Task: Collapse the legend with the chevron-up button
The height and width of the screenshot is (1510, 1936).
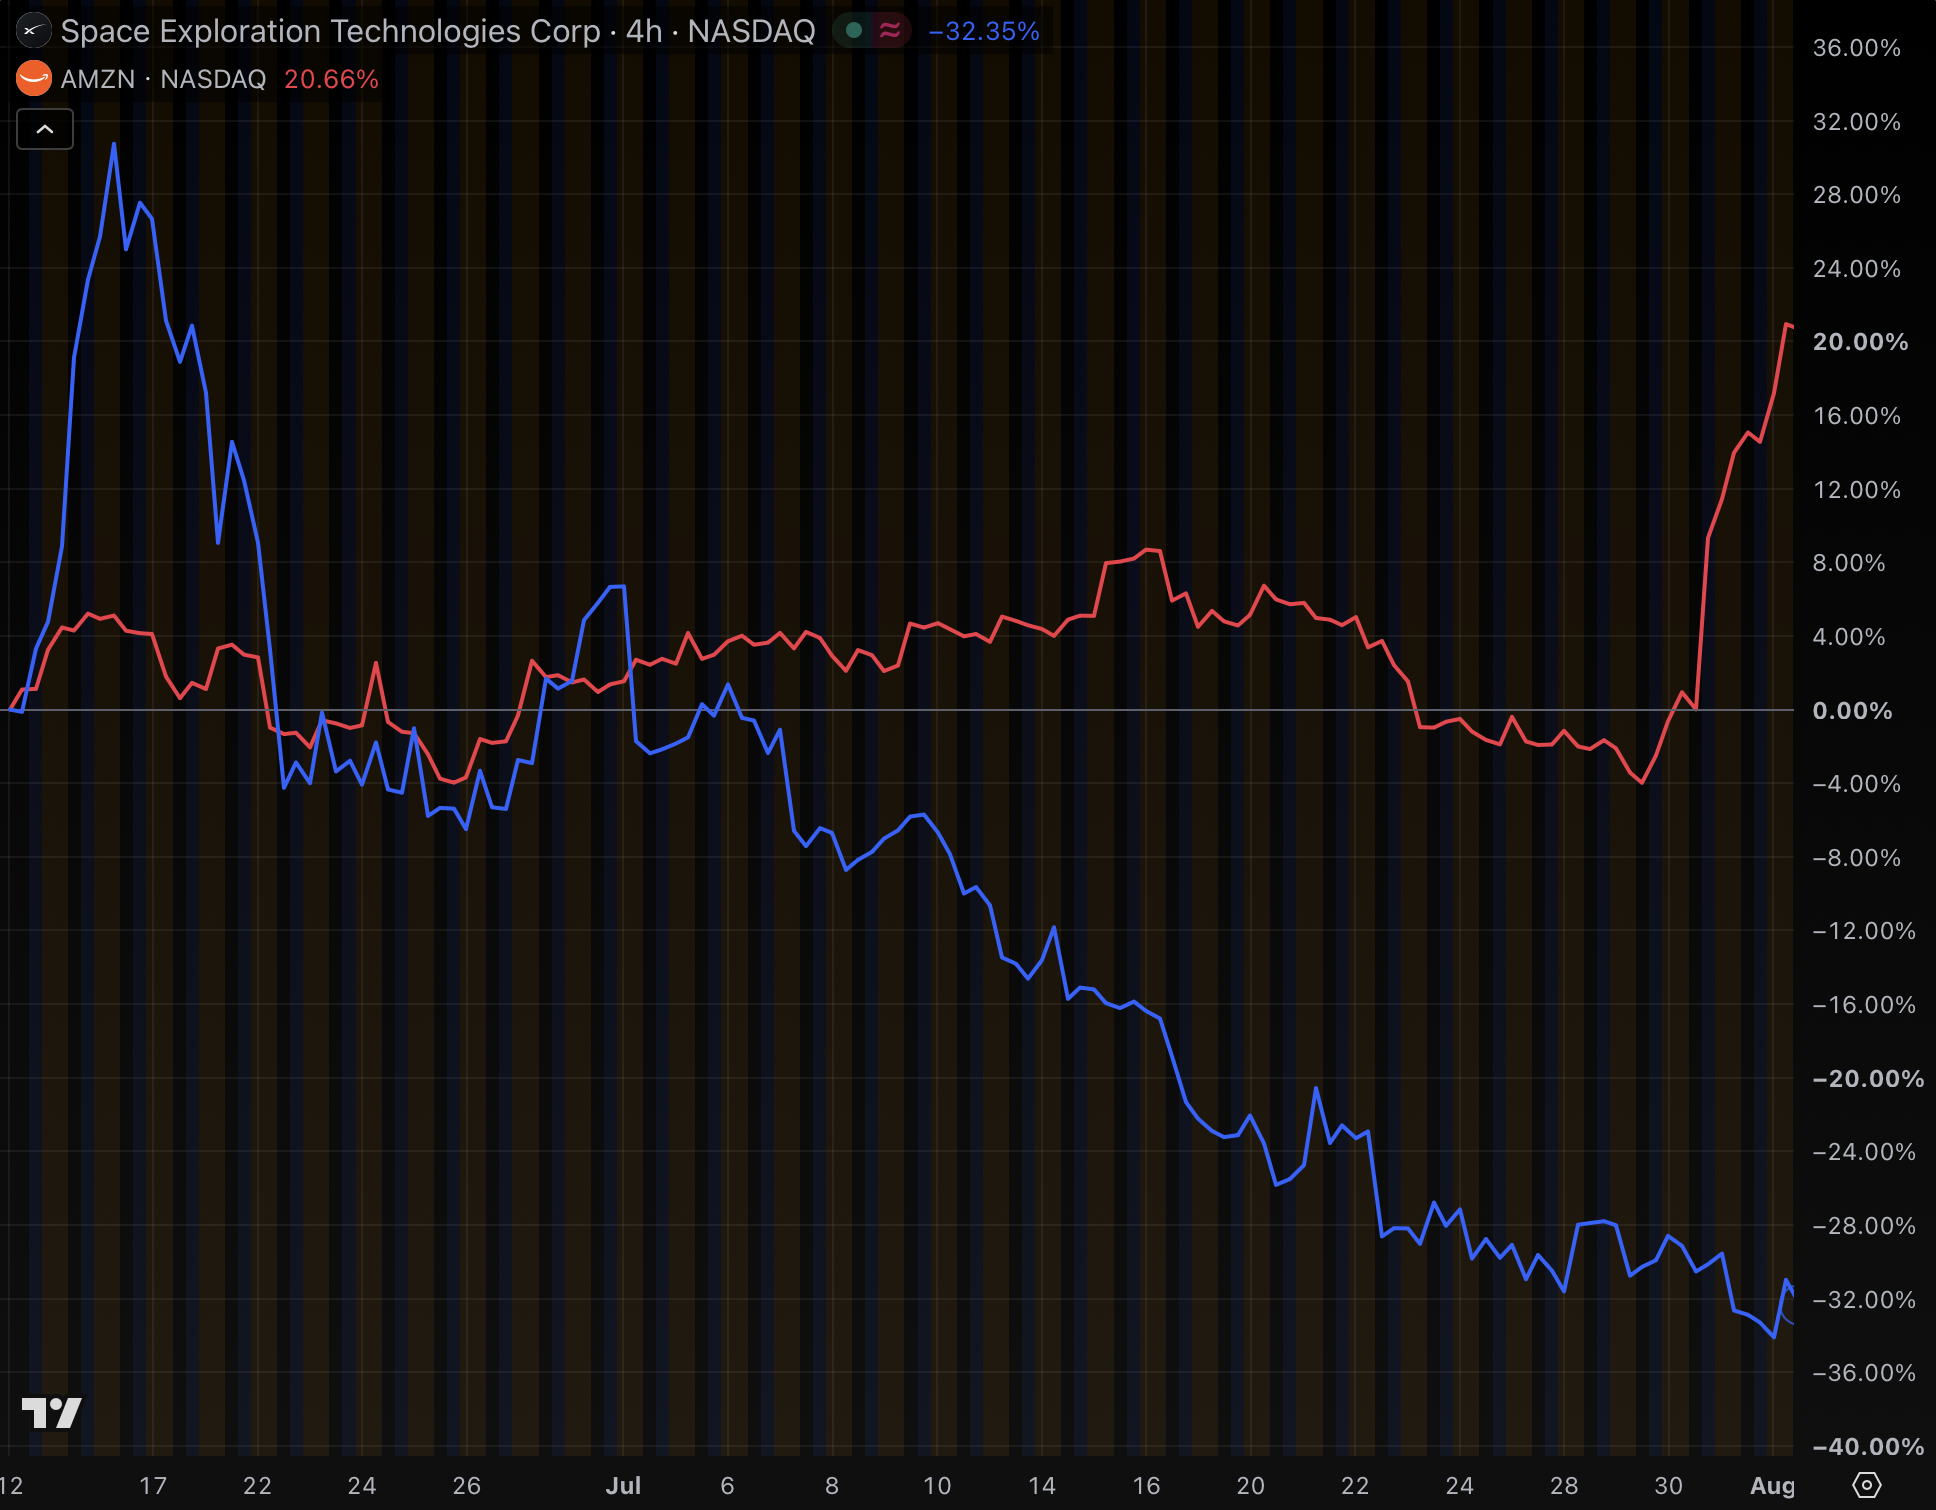Action: [x=45, y=129]
